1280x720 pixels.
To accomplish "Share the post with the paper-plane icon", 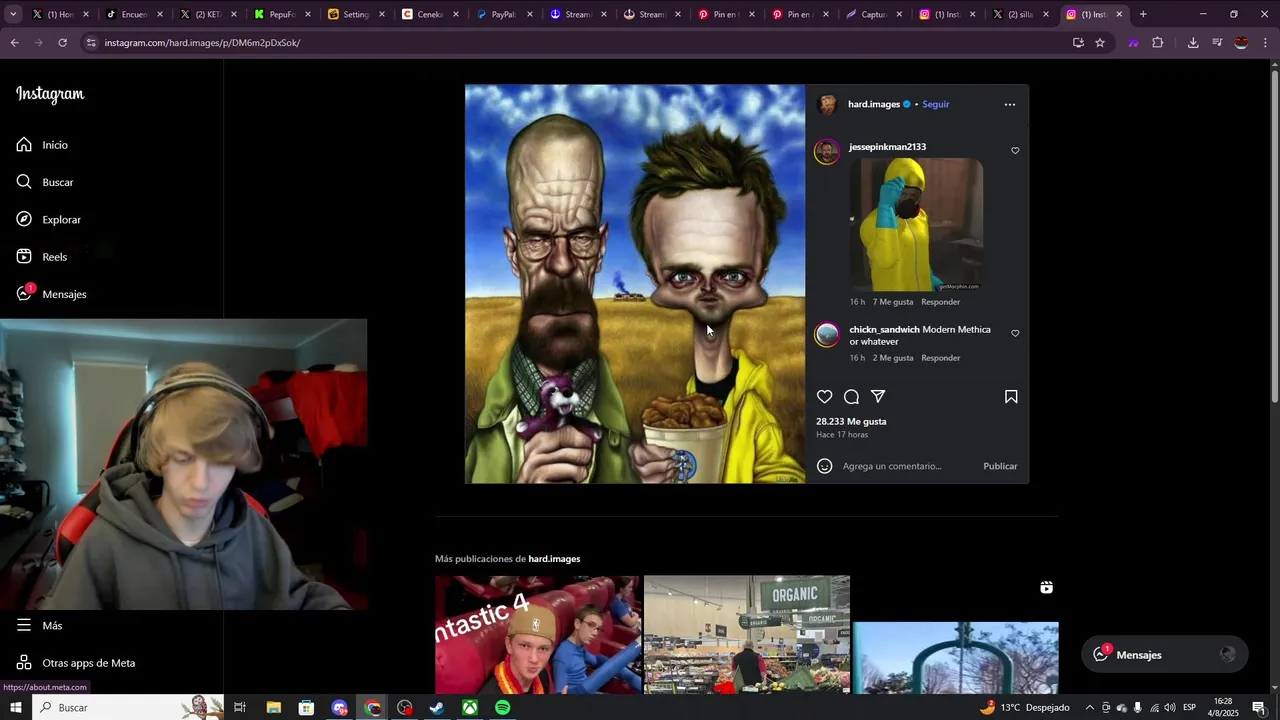I will (878, 397).
